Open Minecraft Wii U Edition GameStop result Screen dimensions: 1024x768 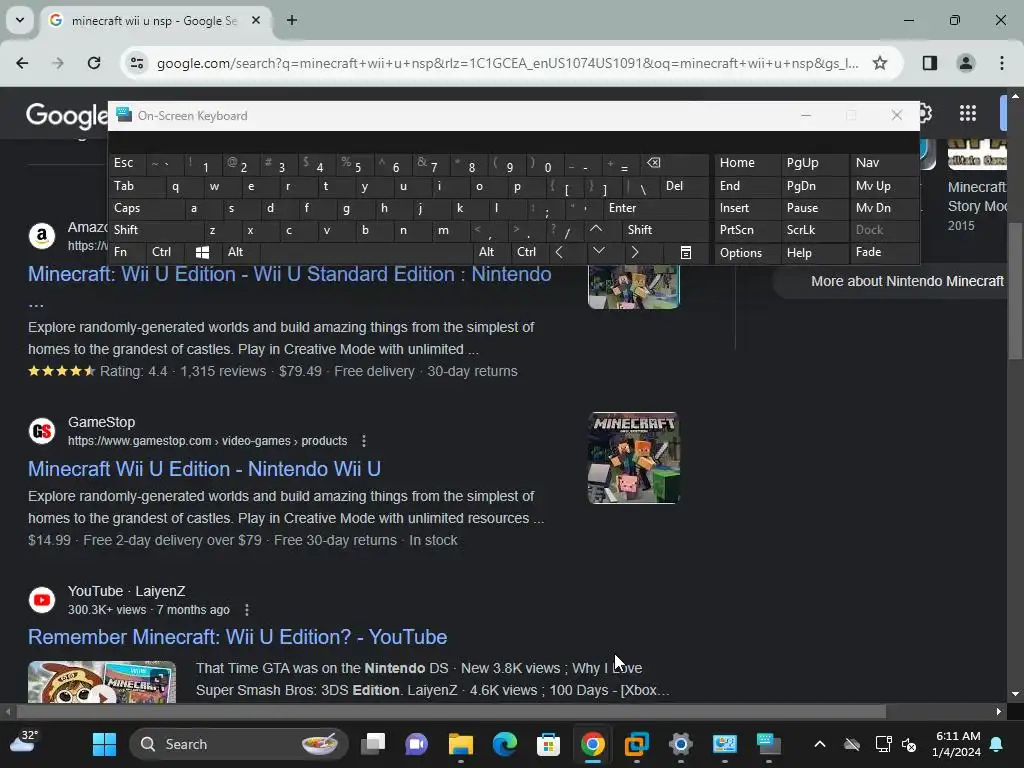[204, 469]
